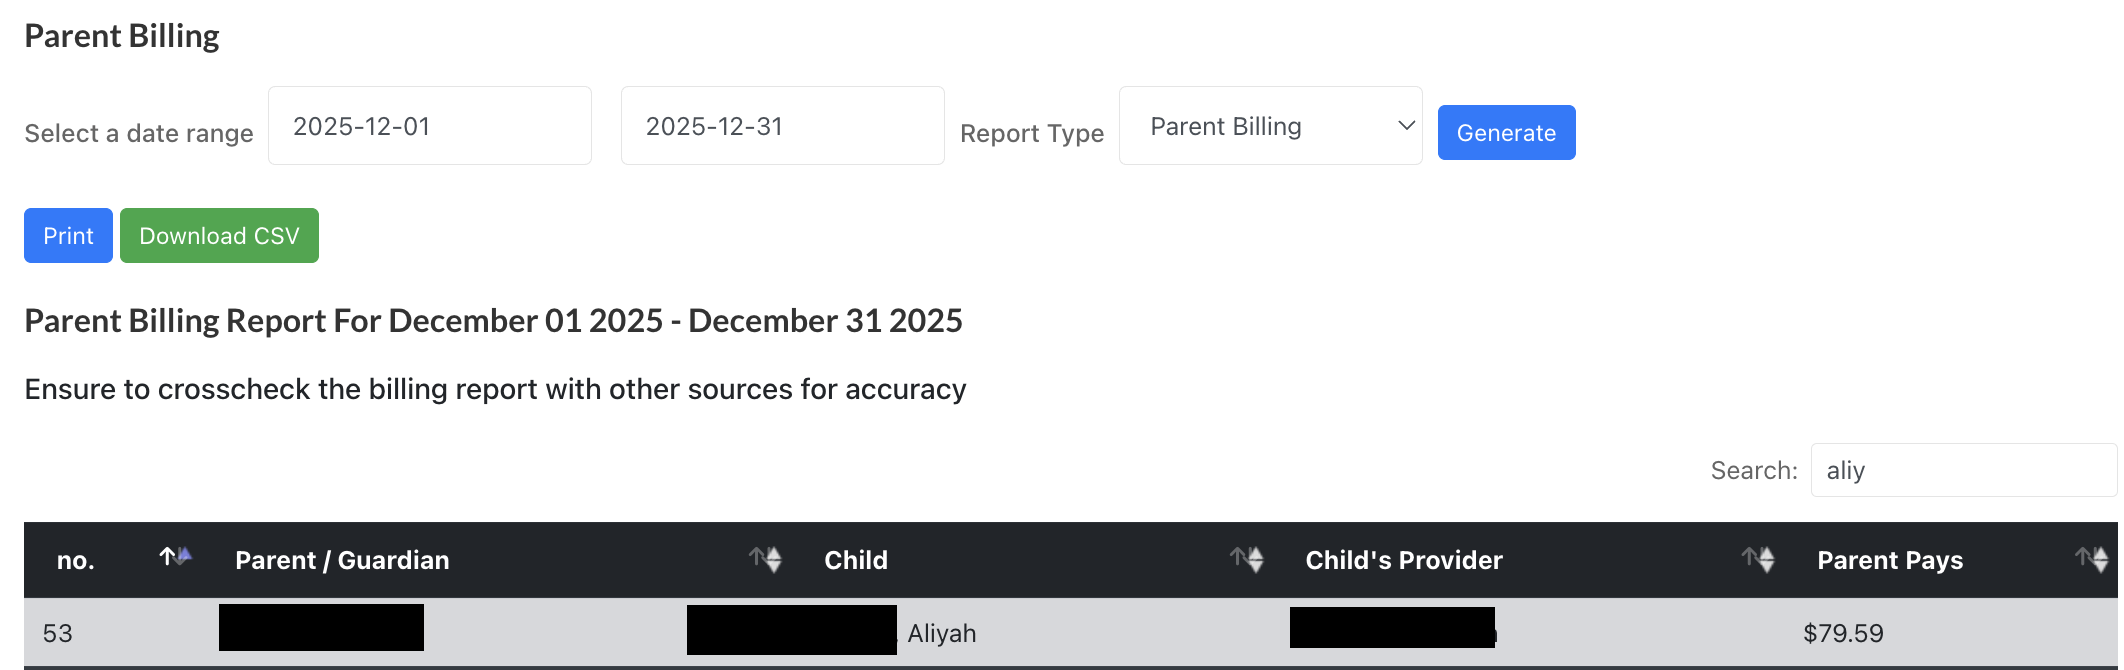
Task: Click the Parent Billing Report date heading
Action: [x=493, y=322]
